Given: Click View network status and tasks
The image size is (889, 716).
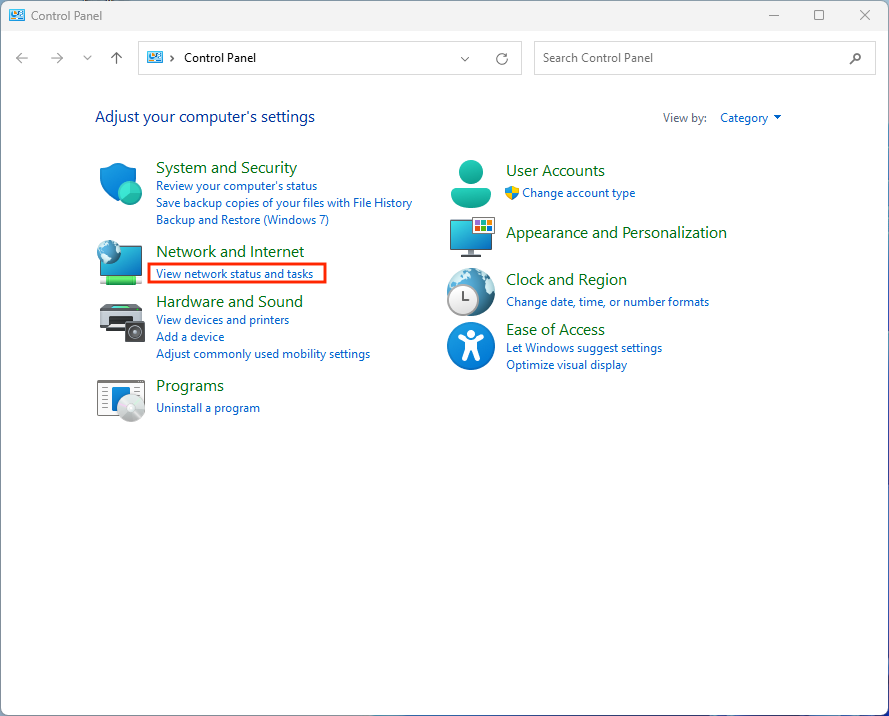Looking at the screenshot, I should (234, 274).
